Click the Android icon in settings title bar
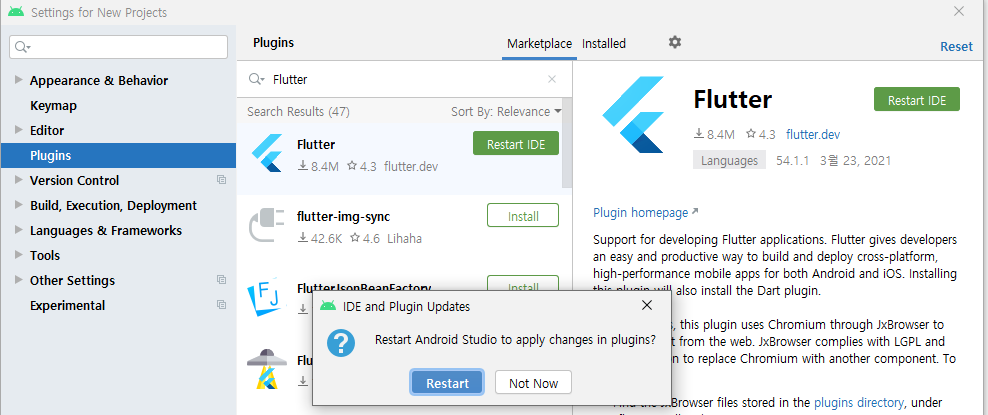The image size is (988, 415). 16,12
